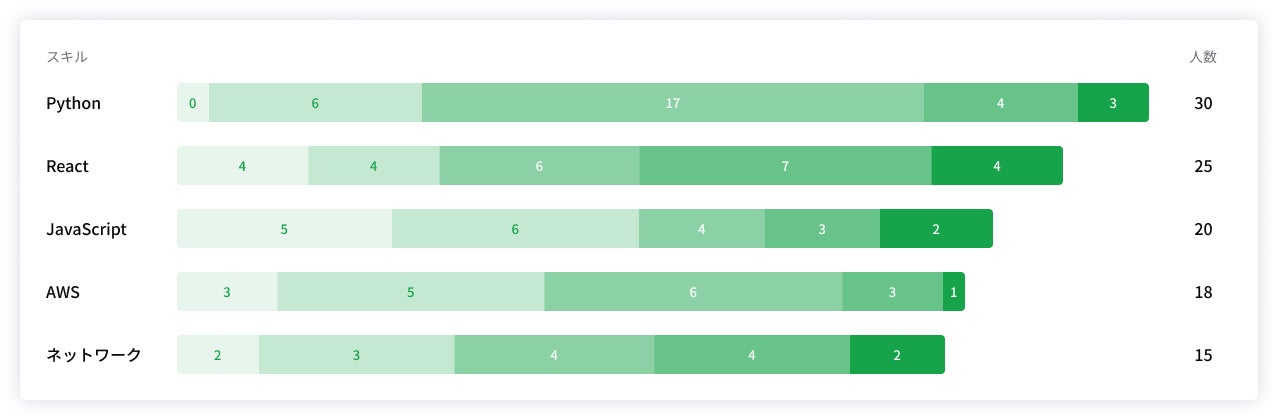1278x420 pixels.
Task: Click the React bar segment showing 6
Action: pyautogui.click(x=539, y=166)
